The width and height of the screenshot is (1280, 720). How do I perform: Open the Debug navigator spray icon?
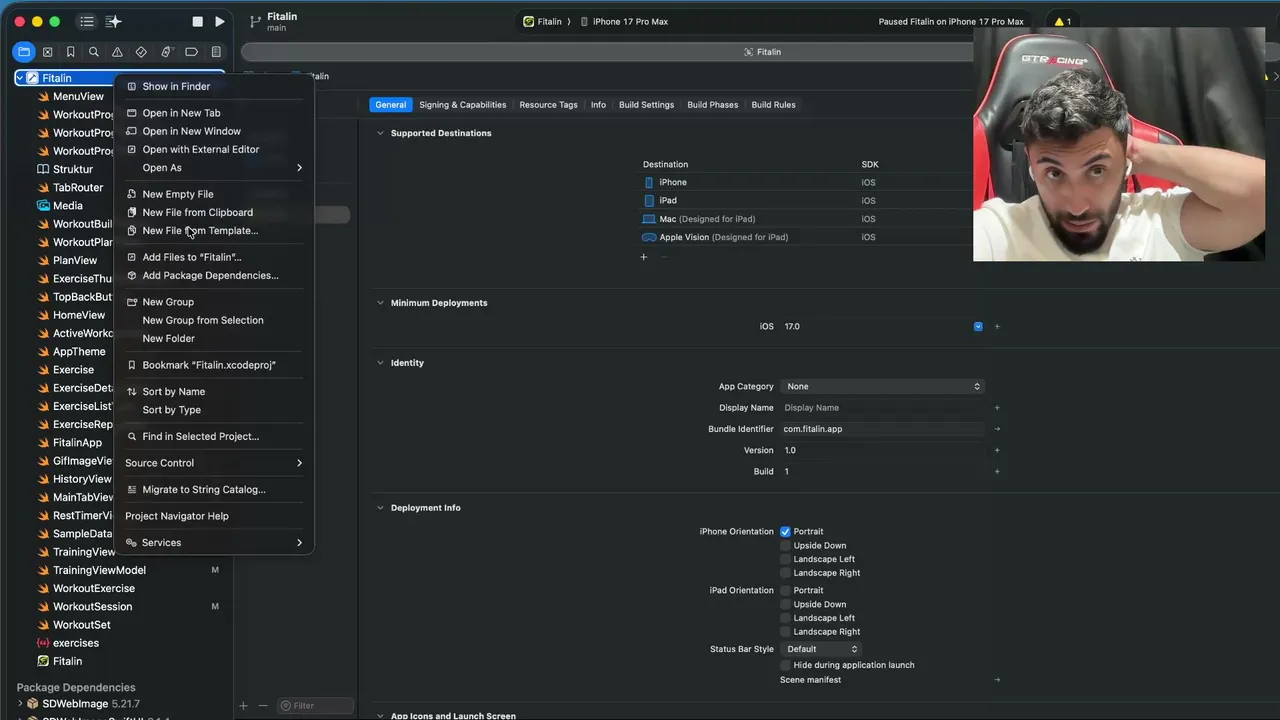166,52
